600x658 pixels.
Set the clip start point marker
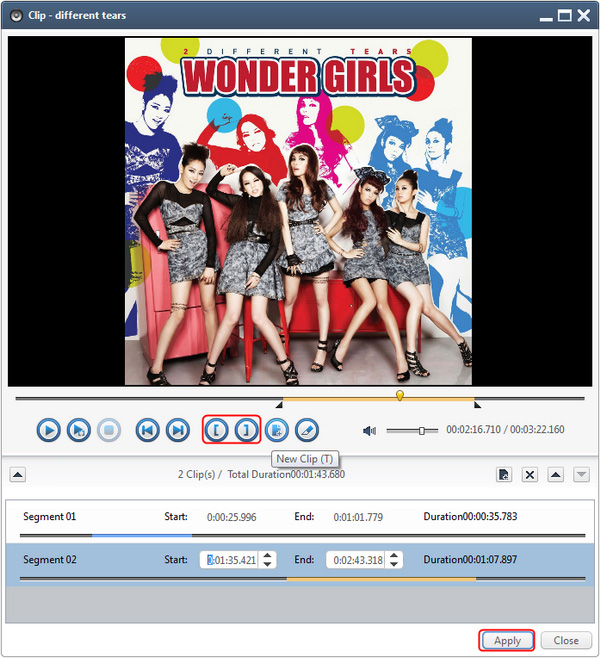point(217,430)
